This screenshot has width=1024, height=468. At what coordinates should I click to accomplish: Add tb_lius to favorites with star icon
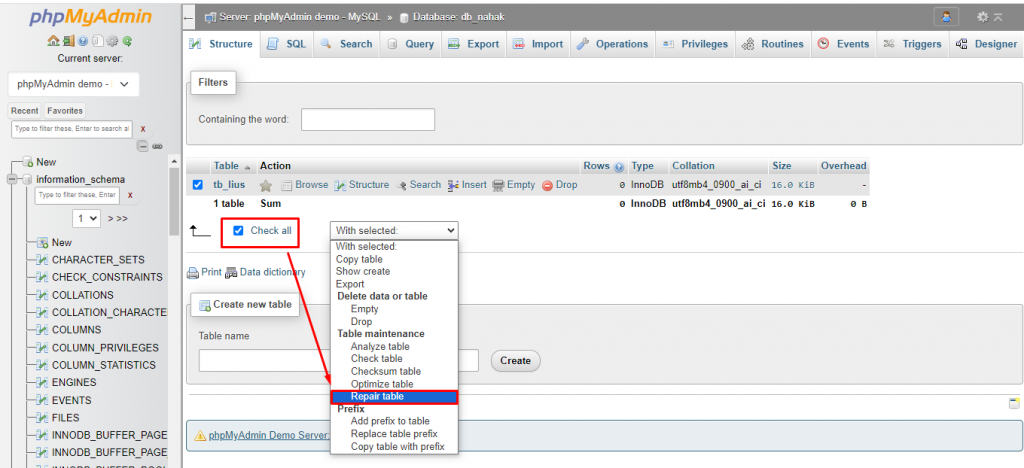pos(266,185)
